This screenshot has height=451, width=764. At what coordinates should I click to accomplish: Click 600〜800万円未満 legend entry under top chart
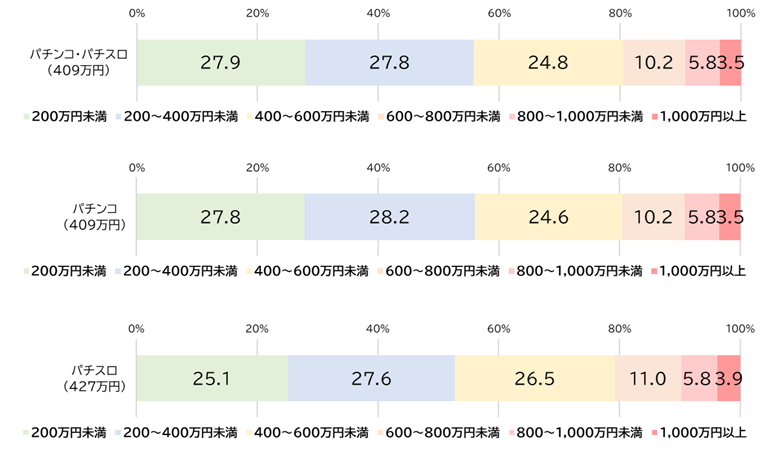point(441,116)
